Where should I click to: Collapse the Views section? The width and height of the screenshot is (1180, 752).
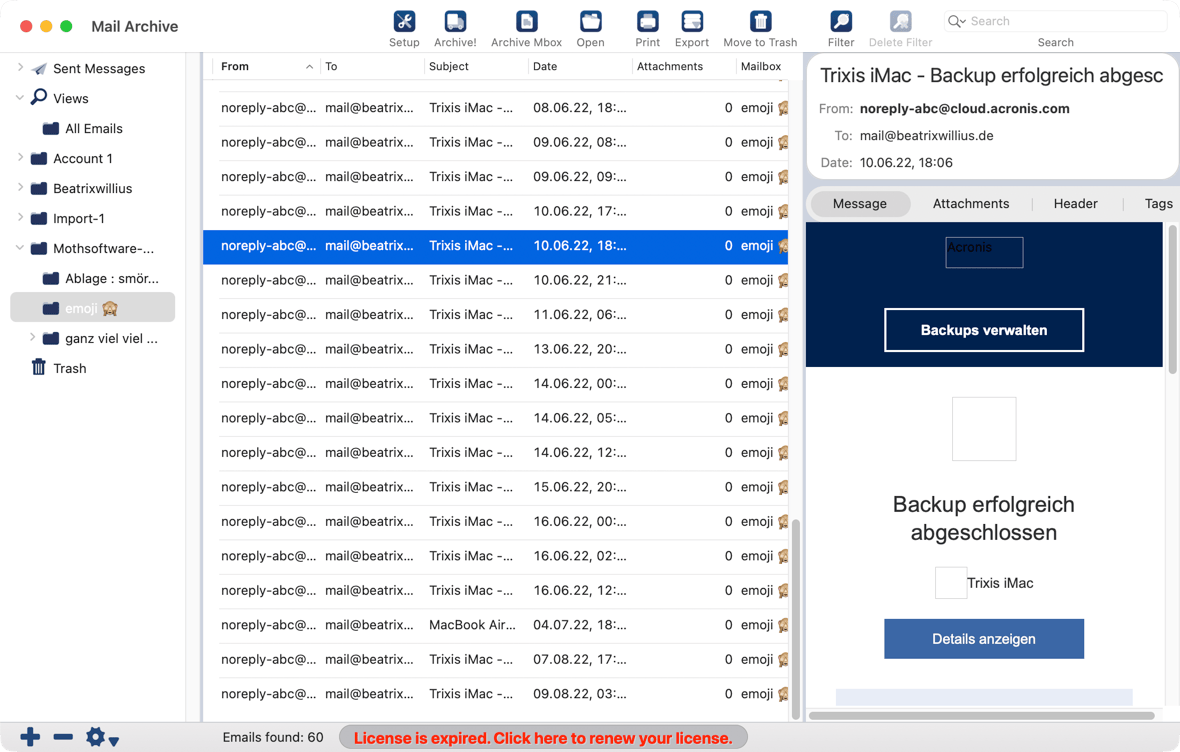tap(20, 98)
